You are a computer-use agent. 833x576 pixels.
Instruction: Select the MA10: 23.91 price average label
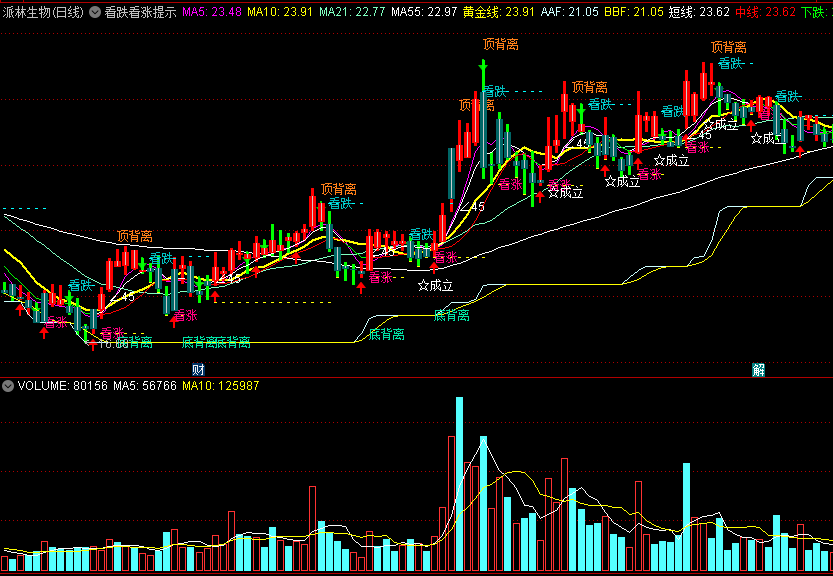(x=280, y=12)
